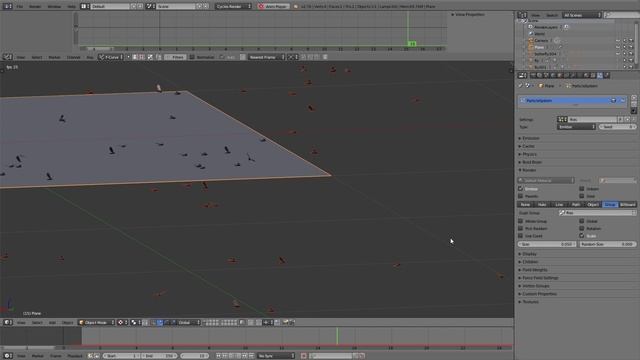
Task: Toggle the Parents checkbox
Action: pos(520,196)
